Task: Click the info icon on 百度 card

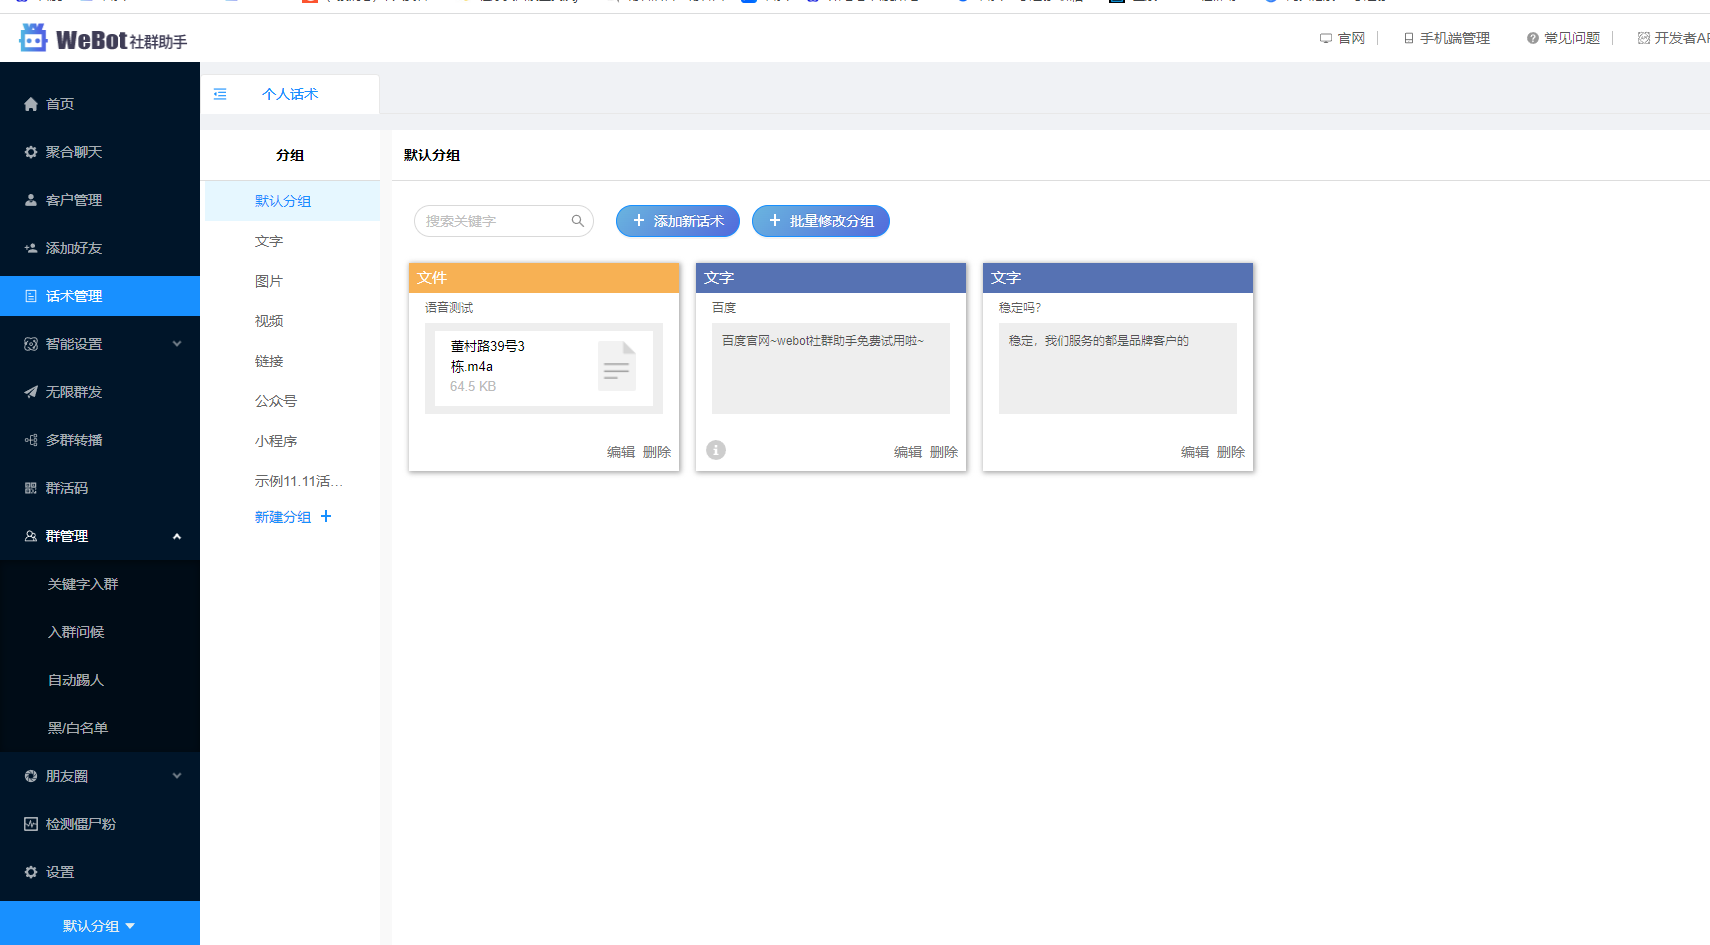Action: point(716,450)
